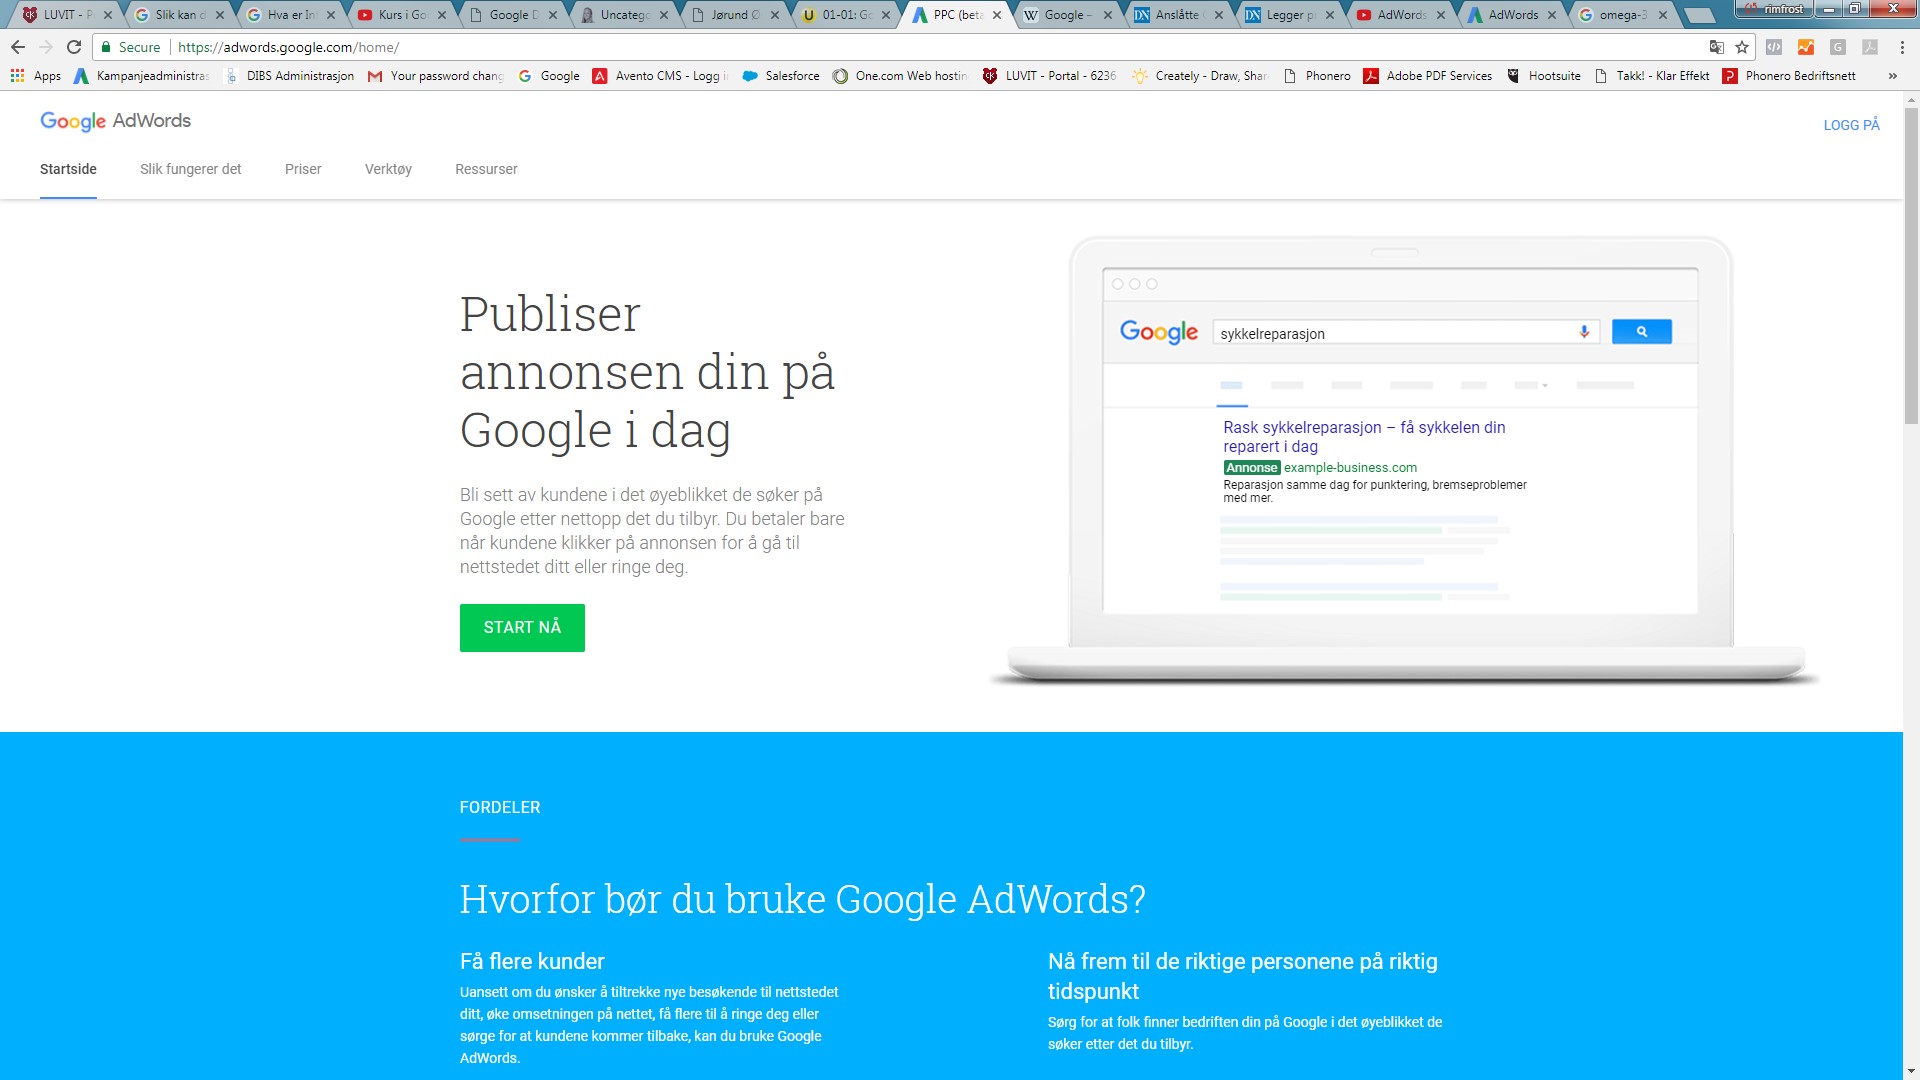Open the Gmail 'Your password chang' bookmark
Image resolution: width=1920 pixels, height=1080 pixels.
pos(436,76)
